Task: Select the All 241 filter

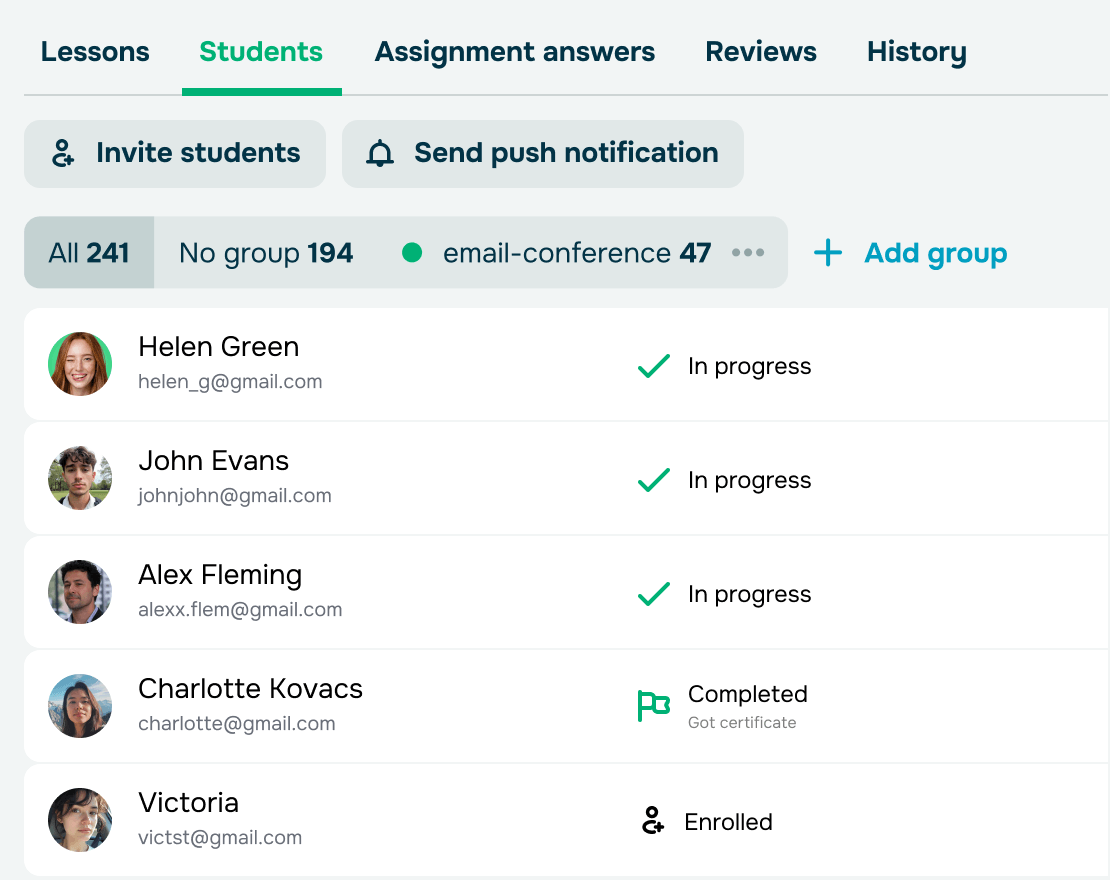Action: (88, 253)
